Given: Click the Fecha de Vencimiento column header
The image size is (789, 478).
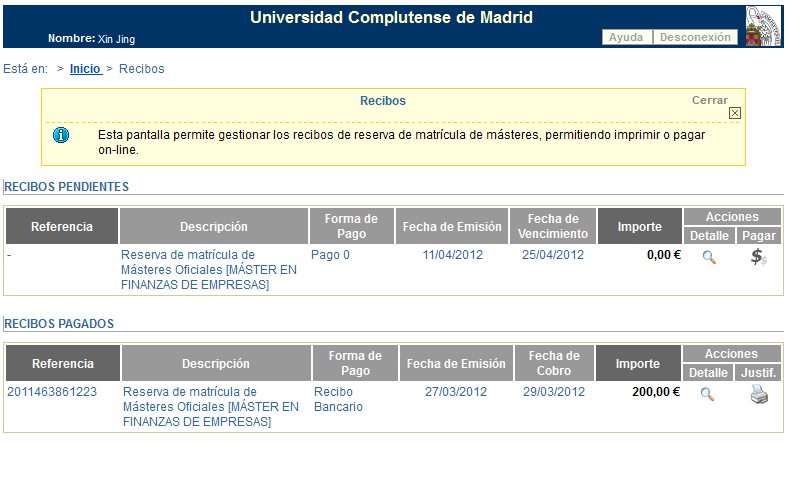Looking at the screenshot, I should (x=554, y=226).
